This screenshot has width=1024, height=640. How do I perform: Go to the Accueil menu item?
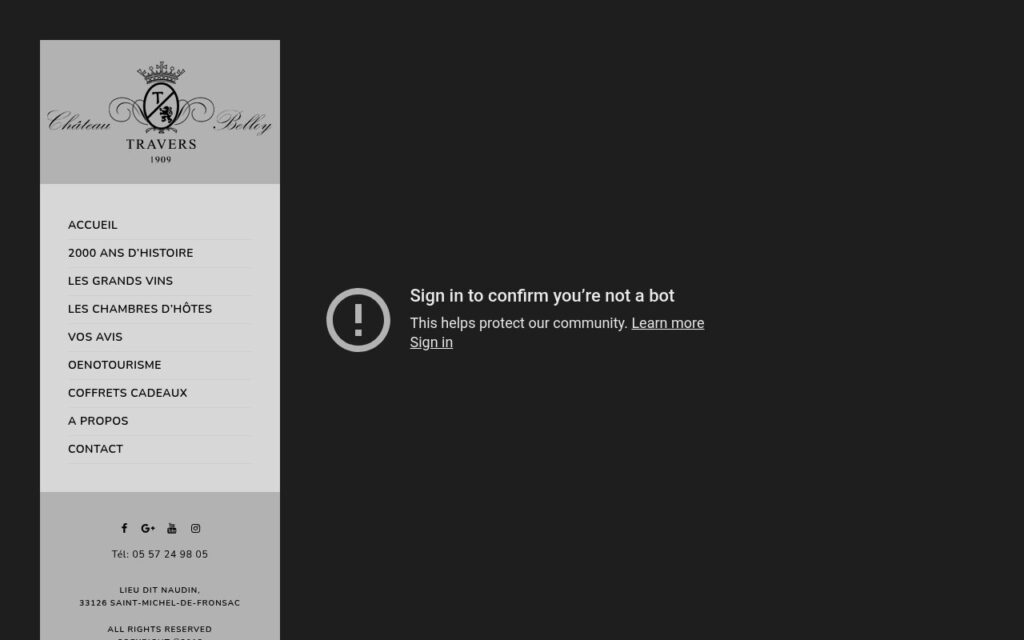pyautogui.click(x=92, y=225)
